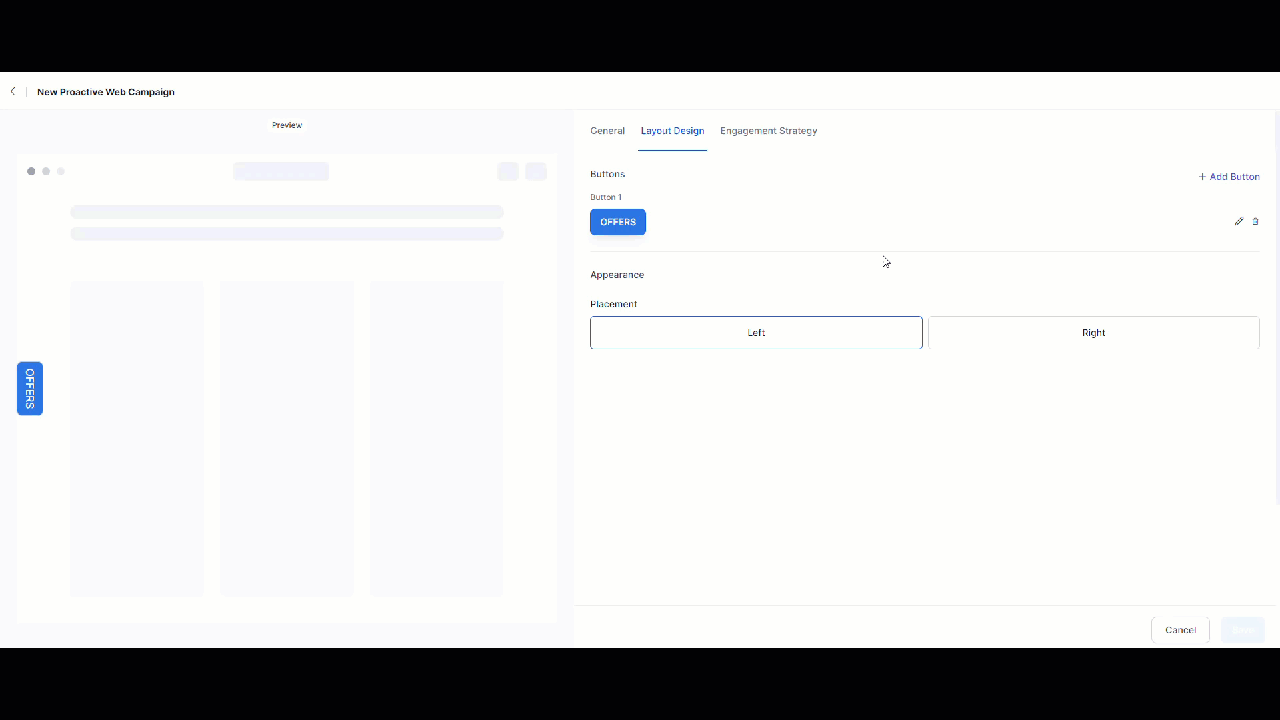The height and width of the screenshot is (720, 1280).
Task: Edit Button 1 with the pencil icon
Action: point(1239,222)
